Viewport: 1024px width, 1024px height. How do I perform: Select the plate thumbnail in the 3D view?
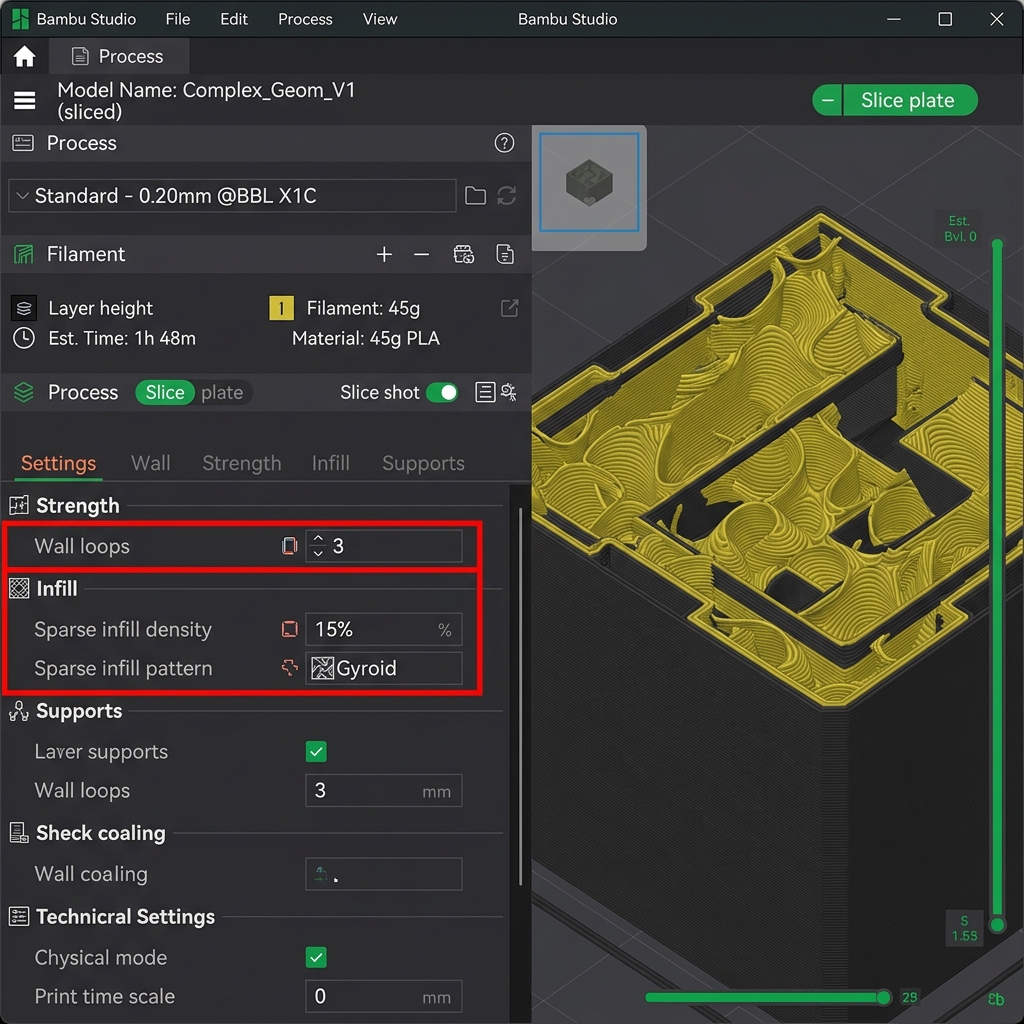(589, 182)
